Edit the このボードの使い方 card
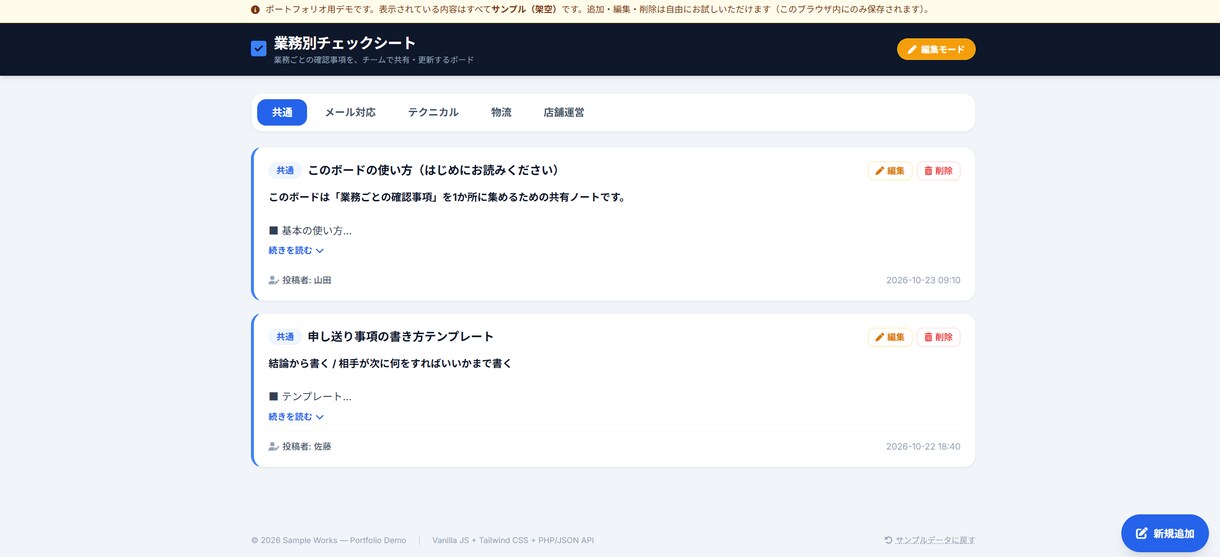1220x557 pixels. pyautogui.click(x=890, y=171)
